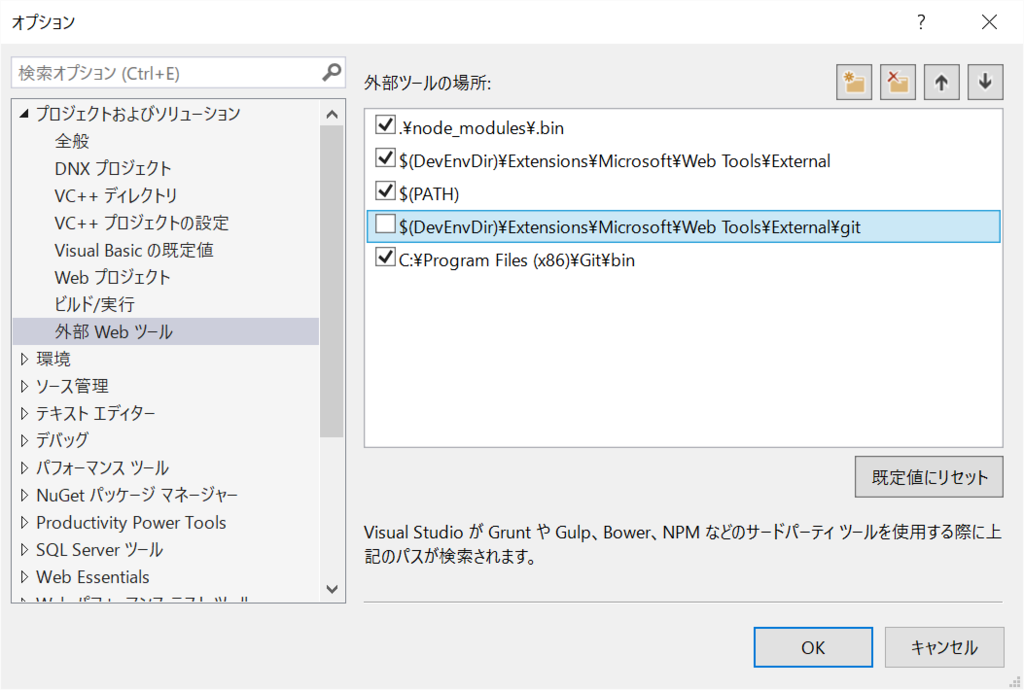Select the C:¥Program Files (x86)¥Git¥bin row
The image size is (1024, 690).
[683, 260]
